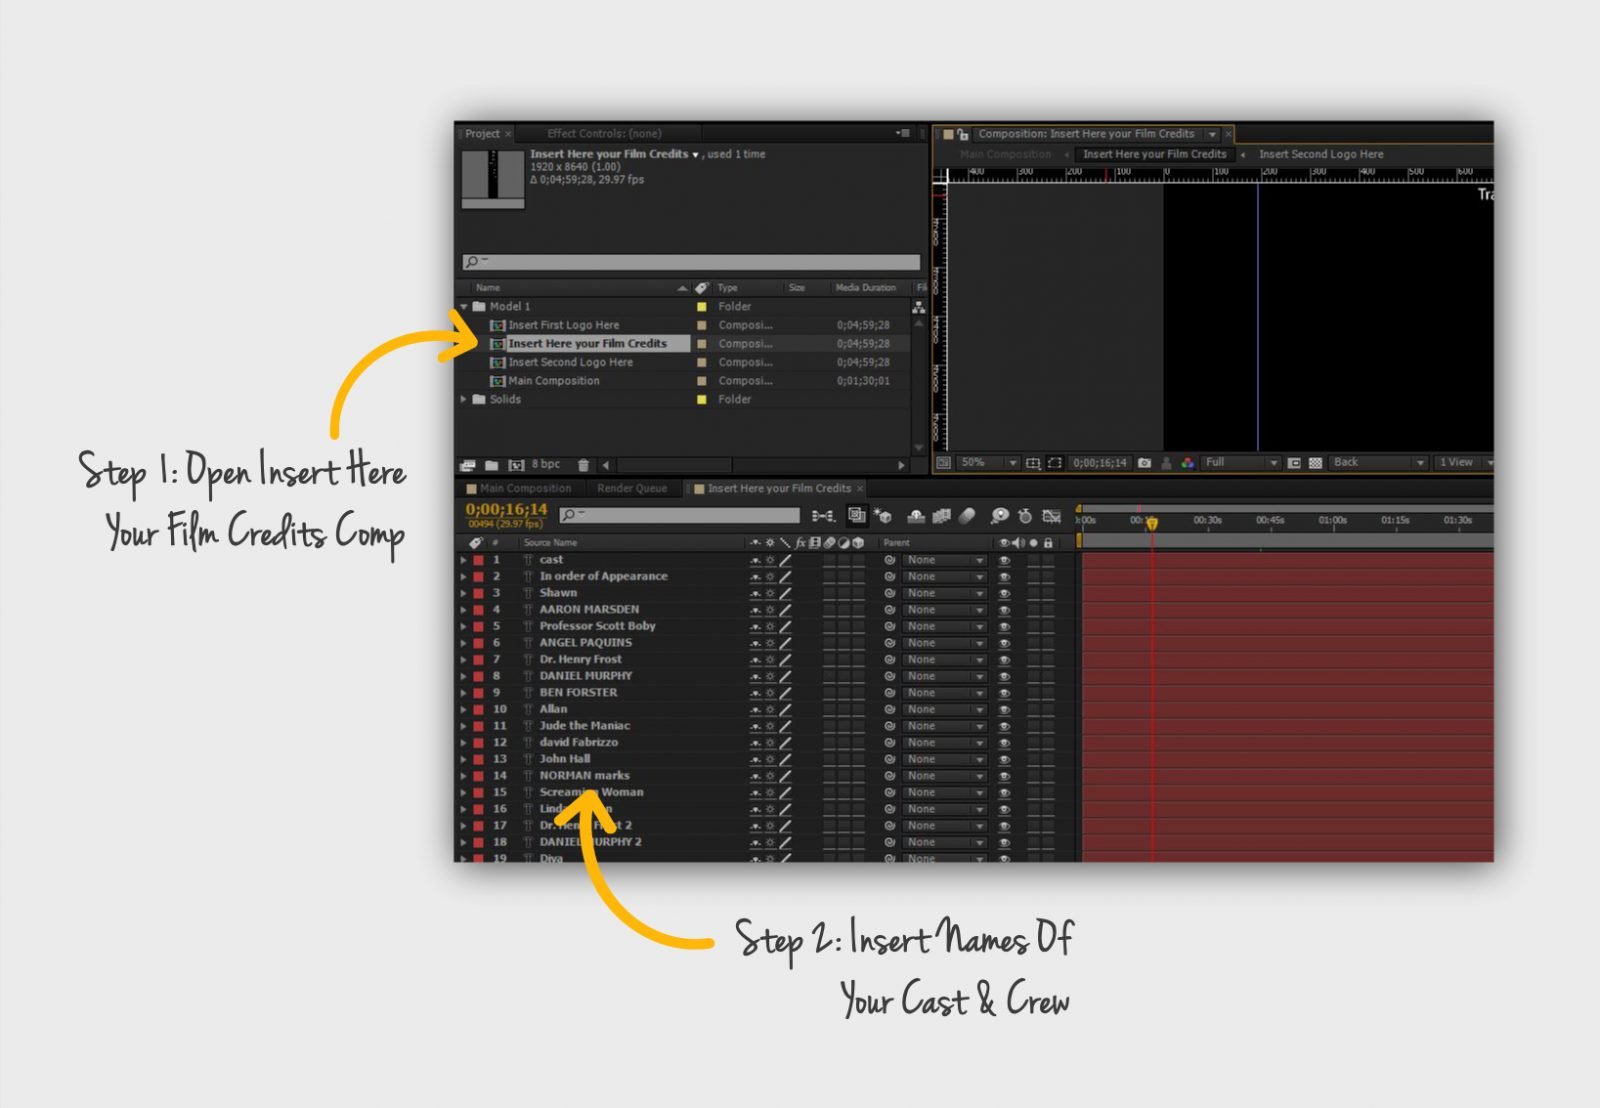Enable Motion Blur for all timeline layers

[966, 516]
